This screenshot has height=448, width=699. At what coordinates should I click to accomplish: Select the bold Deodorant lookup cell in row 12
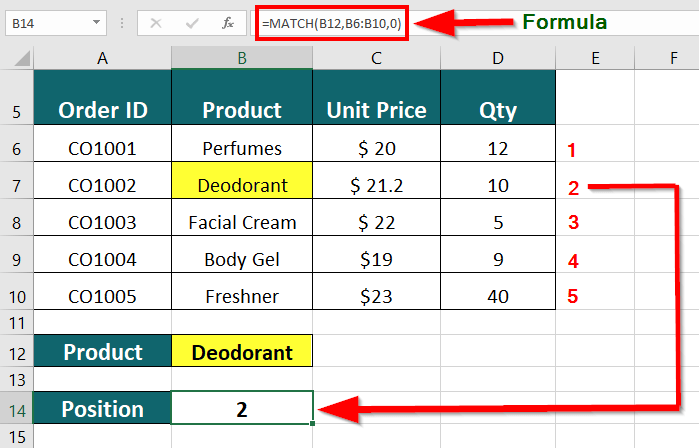[242, 352]
